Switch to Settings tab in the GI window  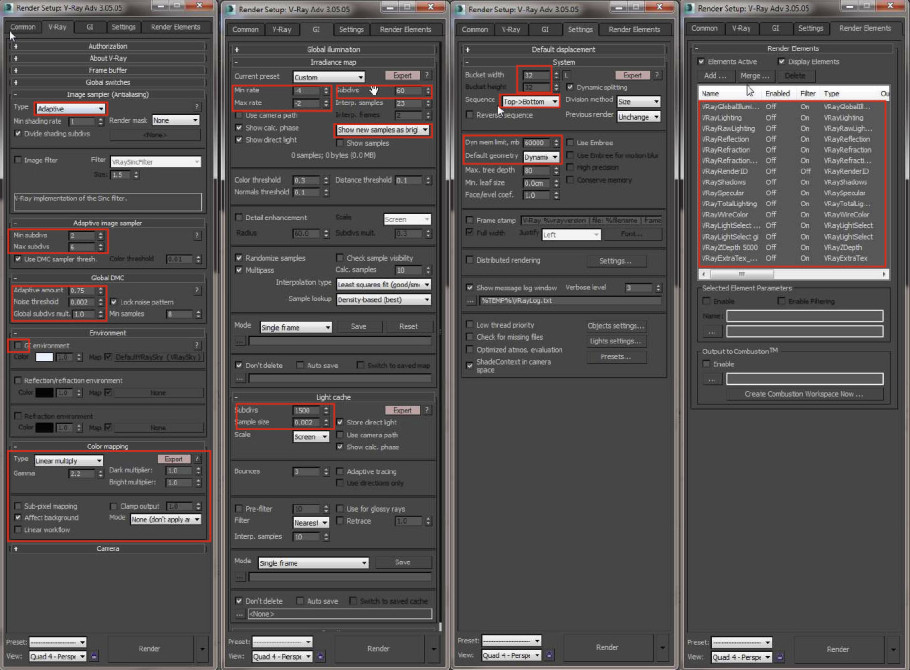[x=351, y=29]
